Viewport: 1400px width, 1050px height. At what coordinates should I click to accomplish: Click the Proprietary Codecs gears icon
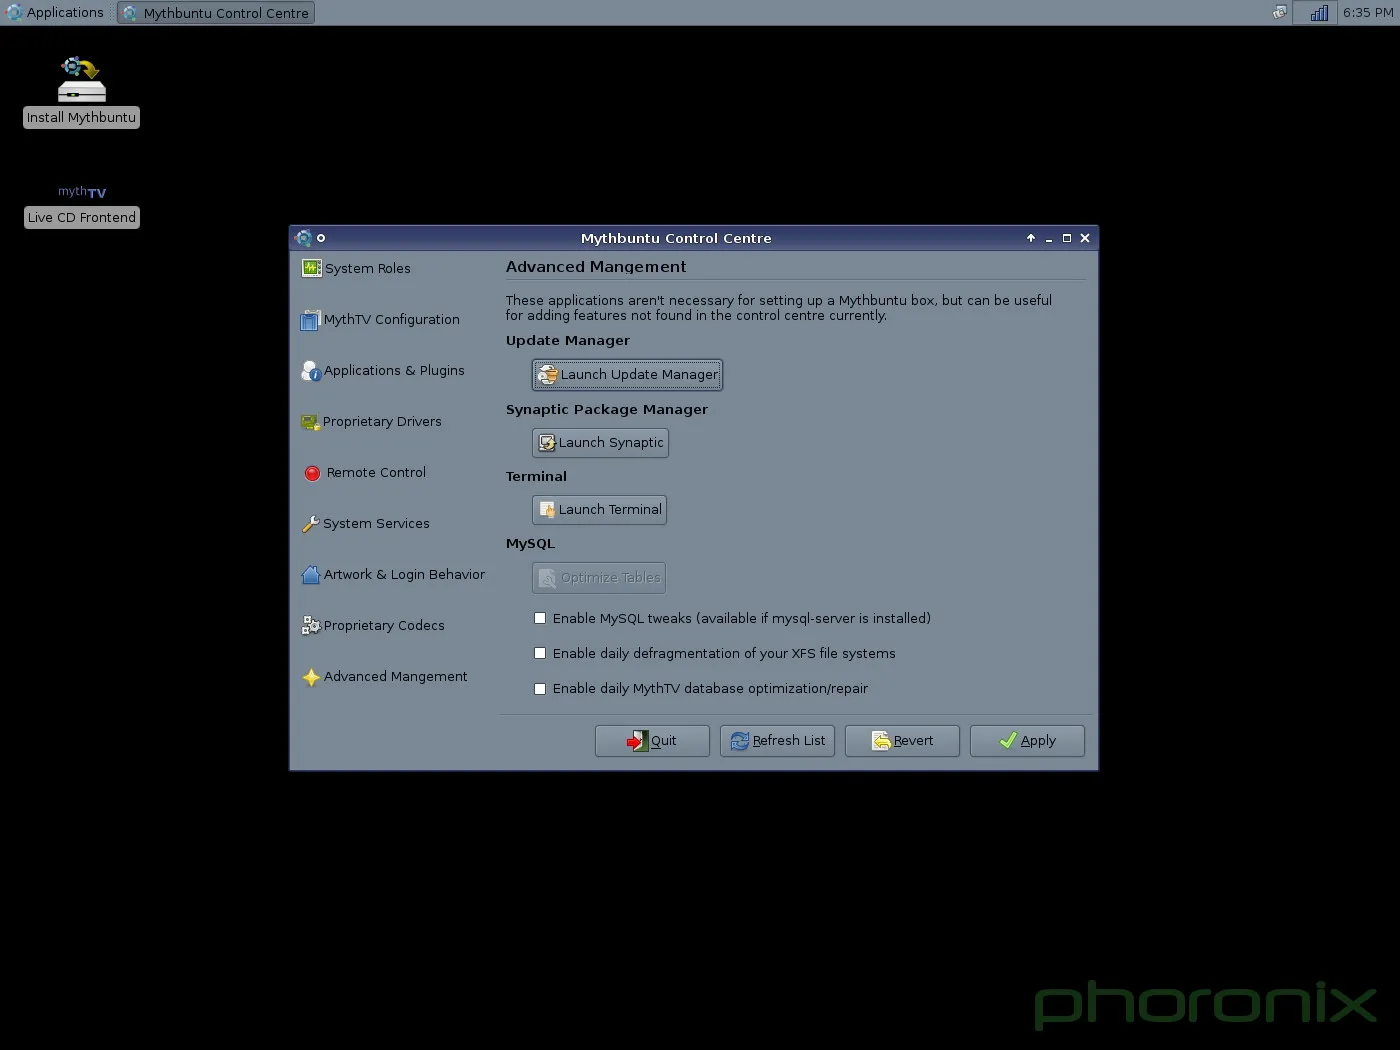coord(311,626)
